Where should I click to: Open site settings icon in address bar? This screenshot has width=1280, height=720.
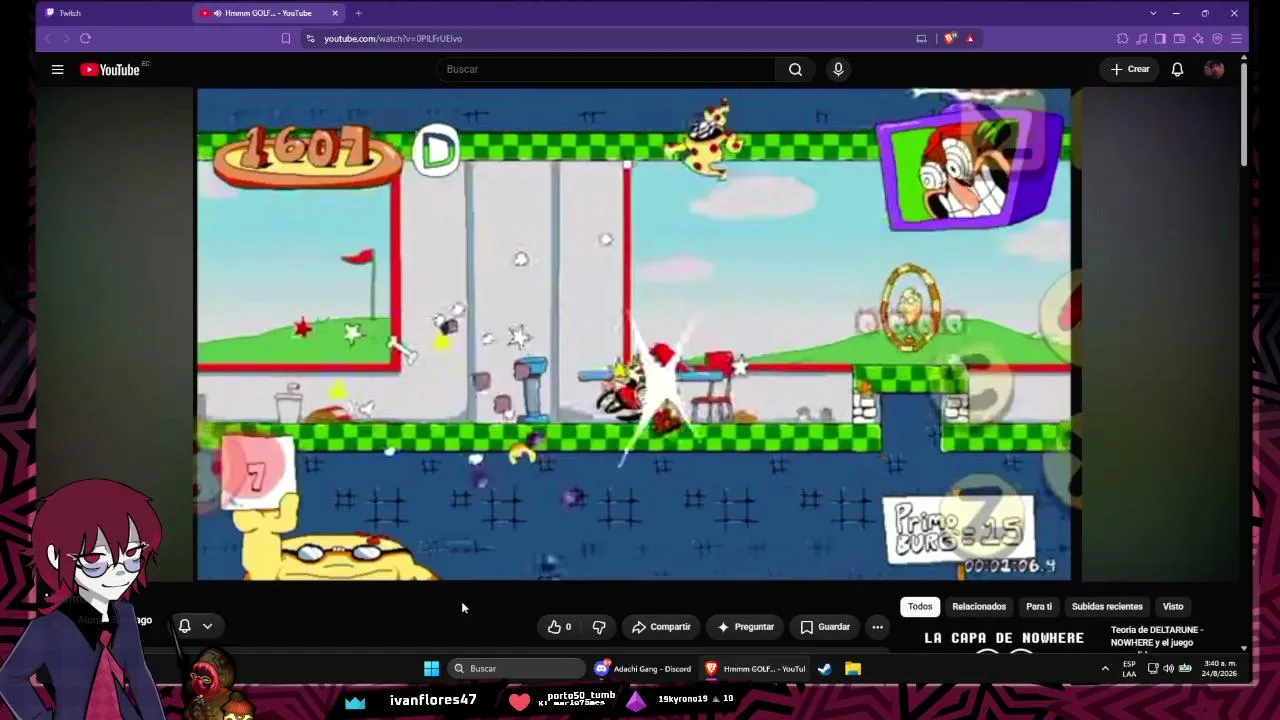311,38
